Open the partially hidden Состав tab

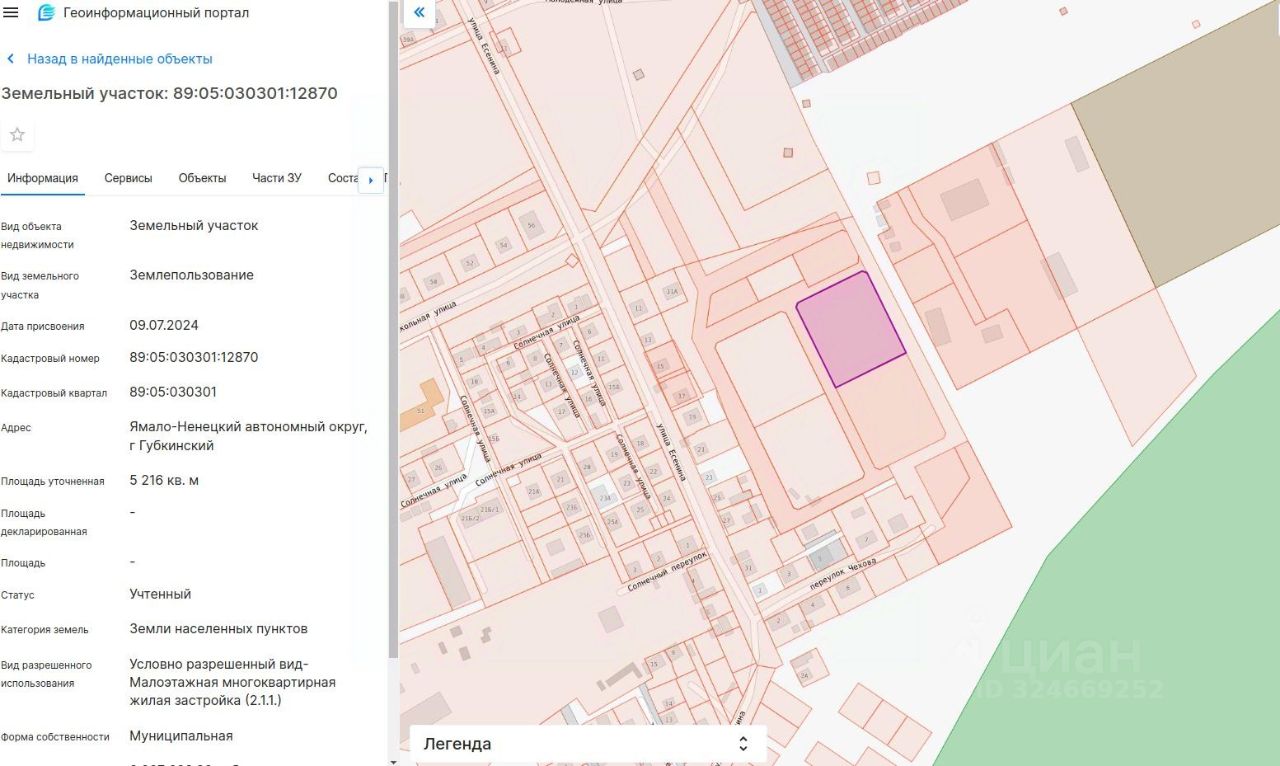[x=343, y=178]
